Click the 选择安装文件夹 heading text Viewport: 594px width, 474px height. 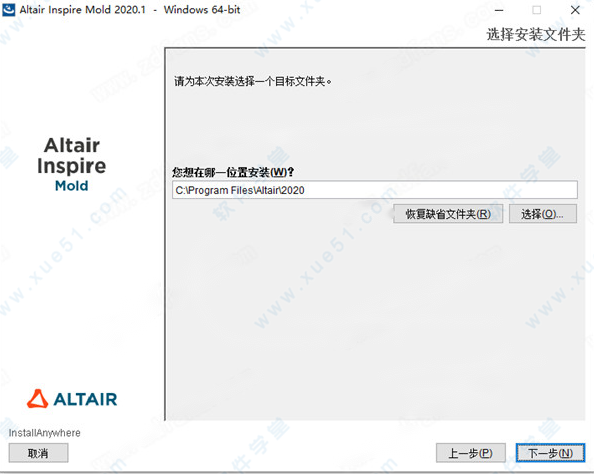tap(536, 34)
